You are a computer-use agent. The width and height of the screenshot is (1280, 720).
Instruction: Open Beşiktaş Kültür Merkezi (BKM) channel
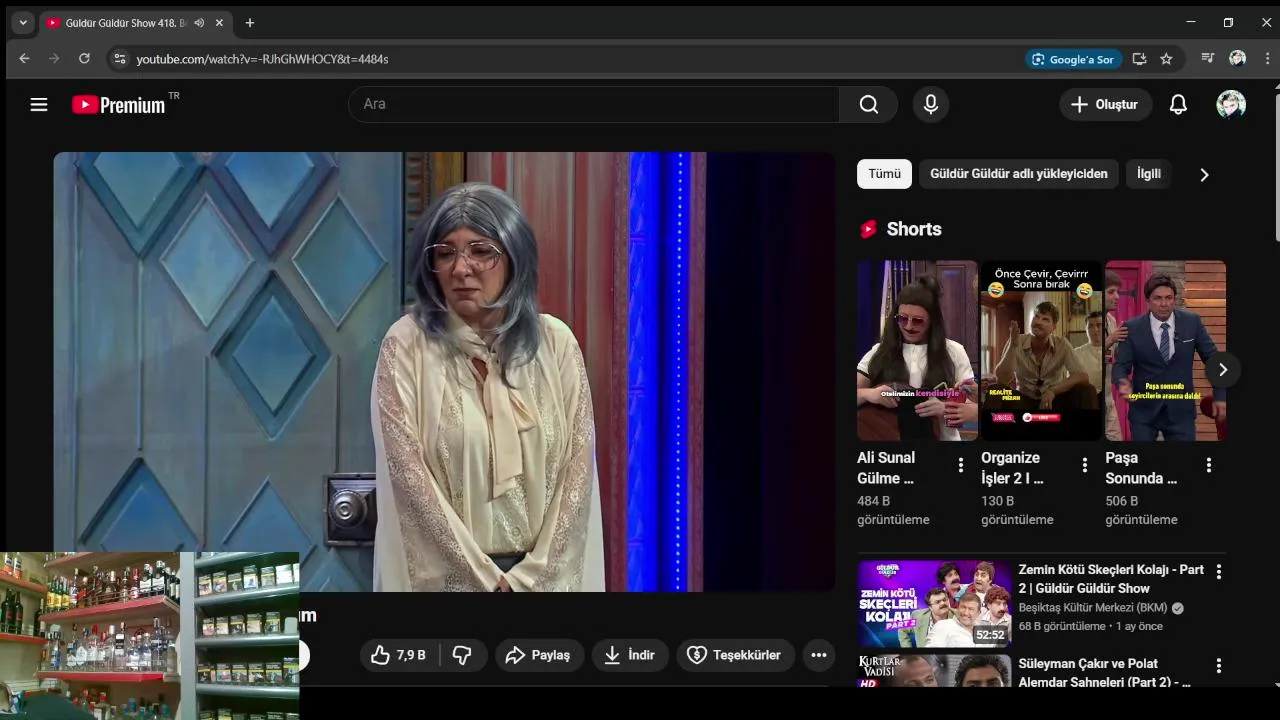(1093, 608)
